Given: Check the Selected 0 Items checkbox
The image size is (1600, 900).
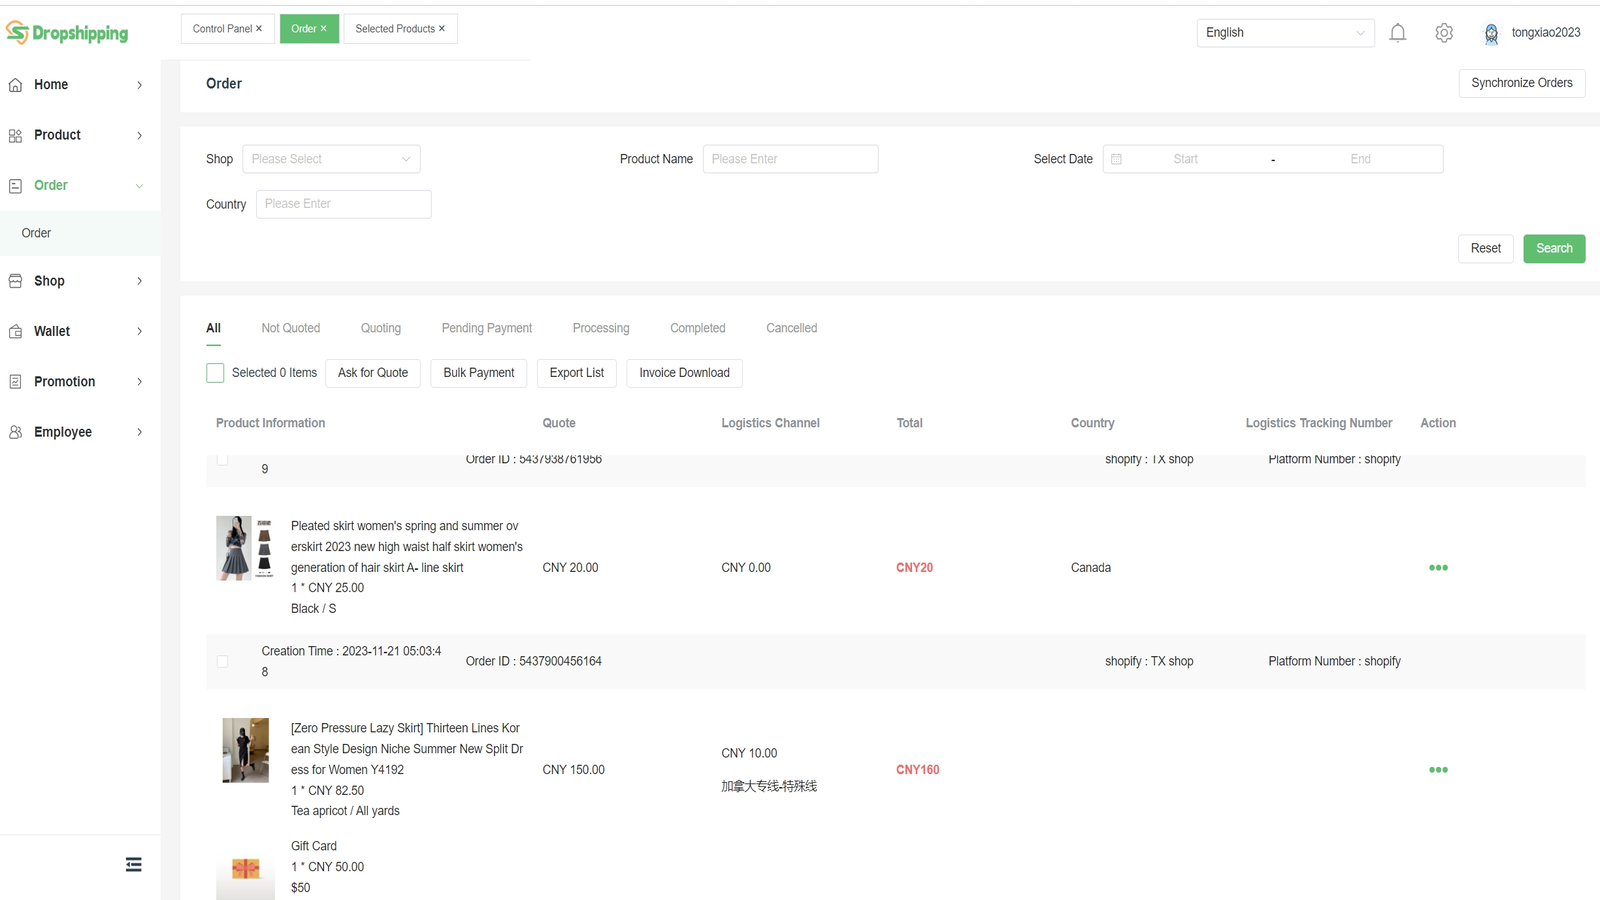Looking at the screenshot, I should point(214,372).
